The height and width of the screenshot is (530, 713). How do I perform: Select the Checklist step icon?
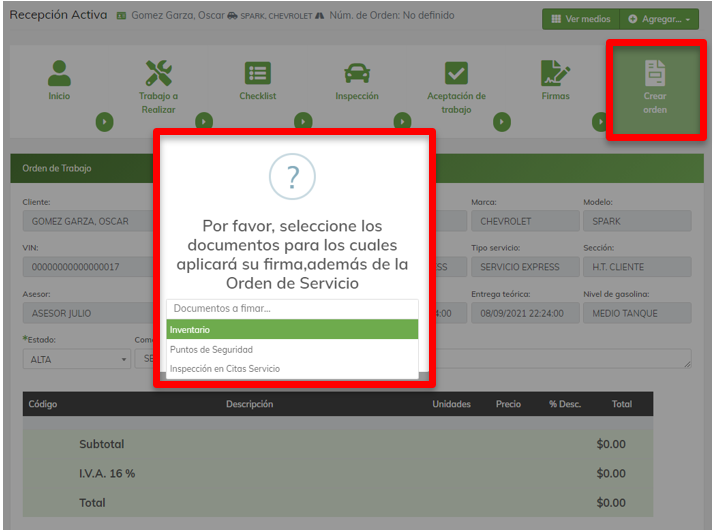(257, 73)
